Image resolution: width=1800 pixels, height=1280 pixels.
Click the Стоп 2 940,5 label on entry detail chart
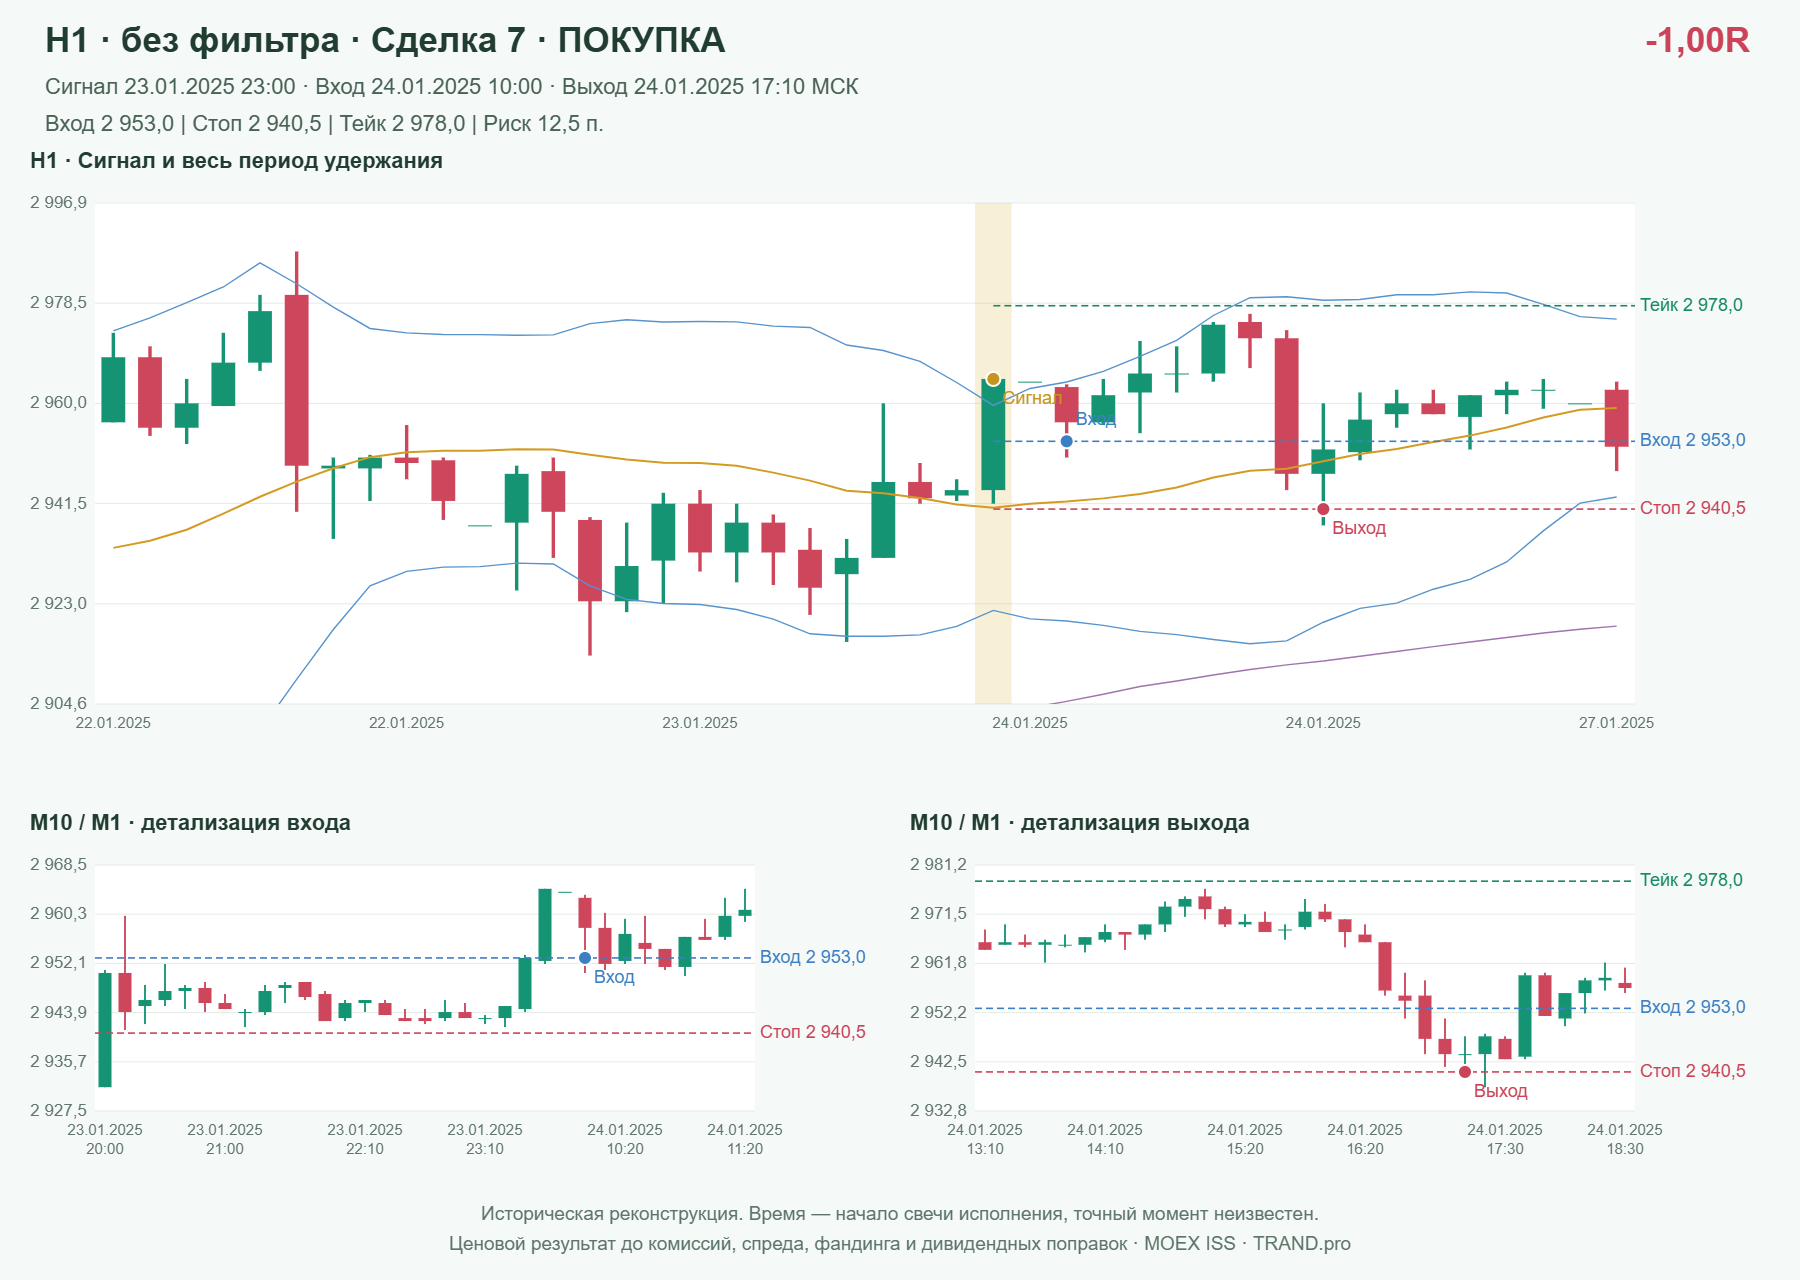click(812, 1032)
